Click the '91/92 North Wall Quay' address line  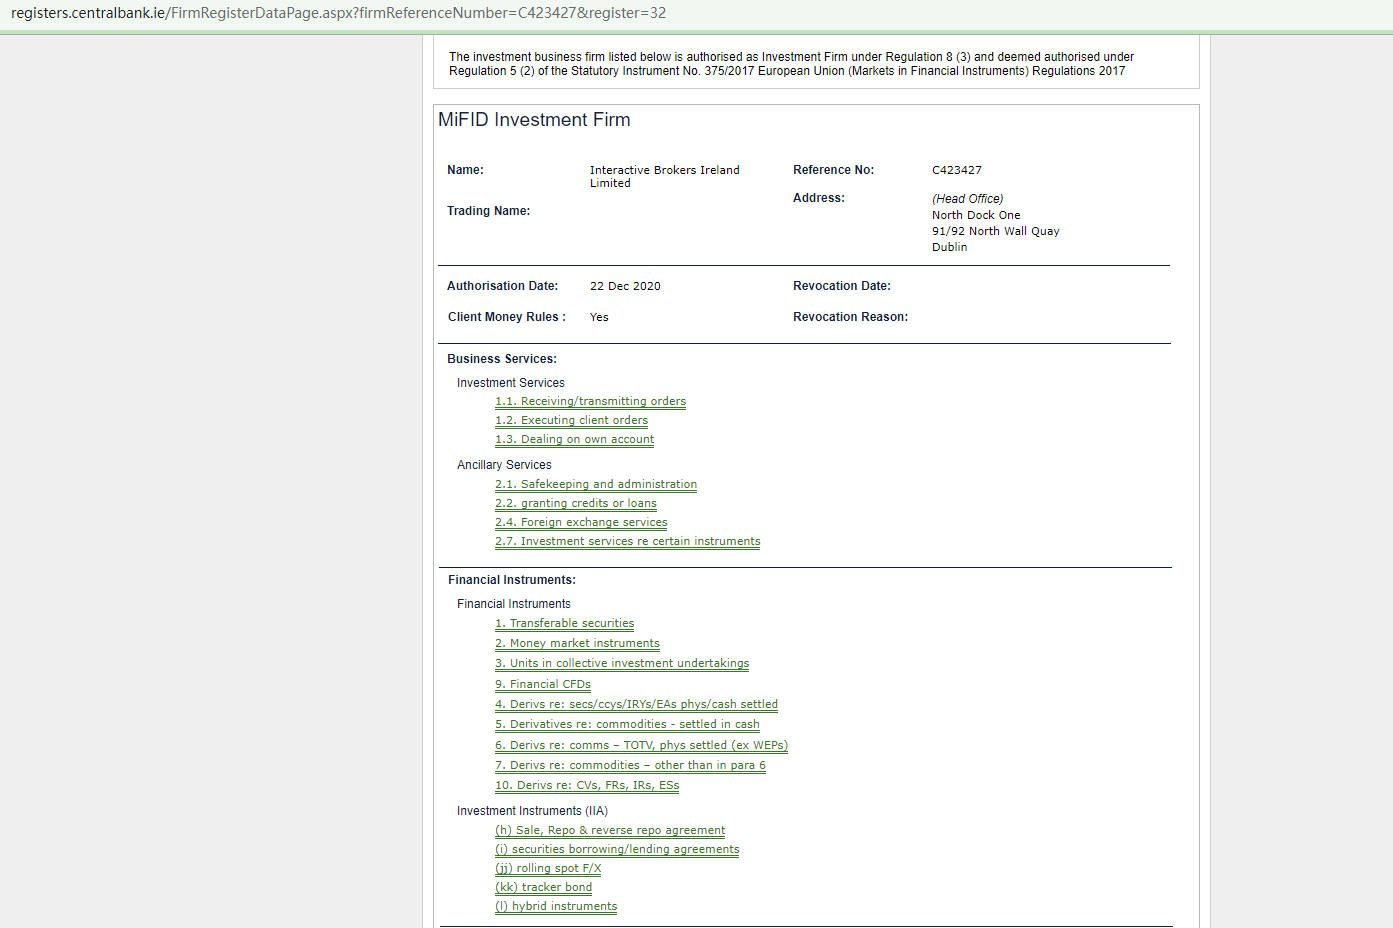click(995, 231)
